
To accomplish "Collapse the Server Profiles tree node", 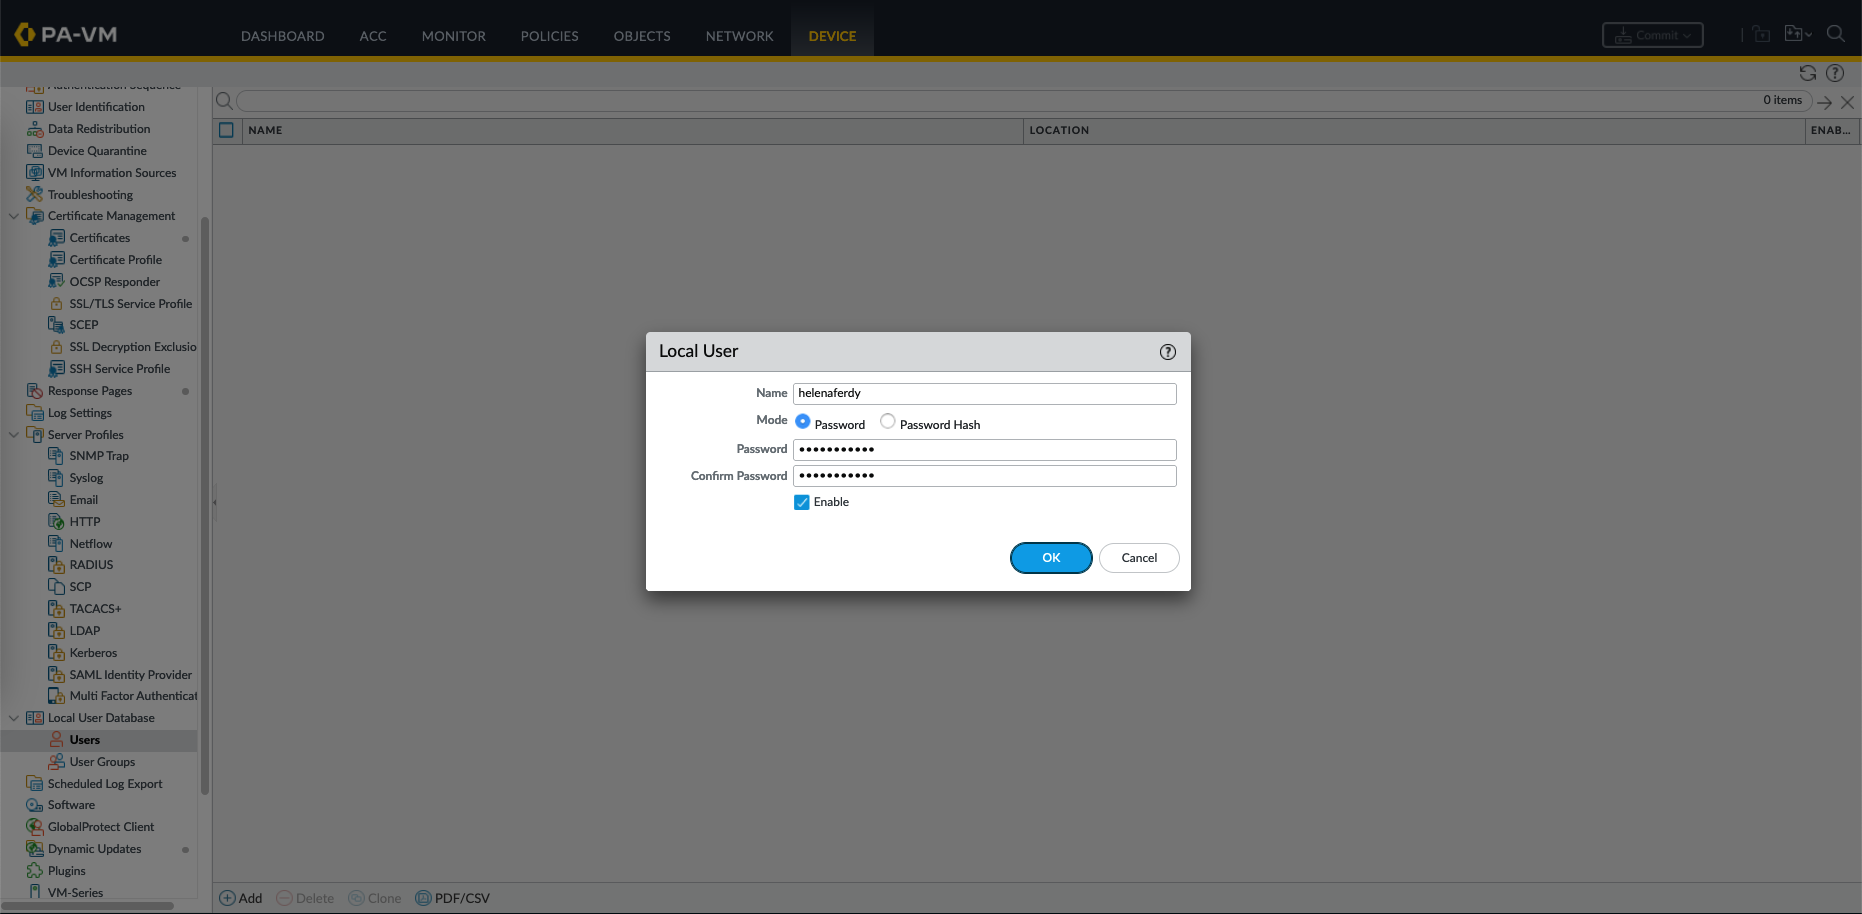I will point(13,435).
